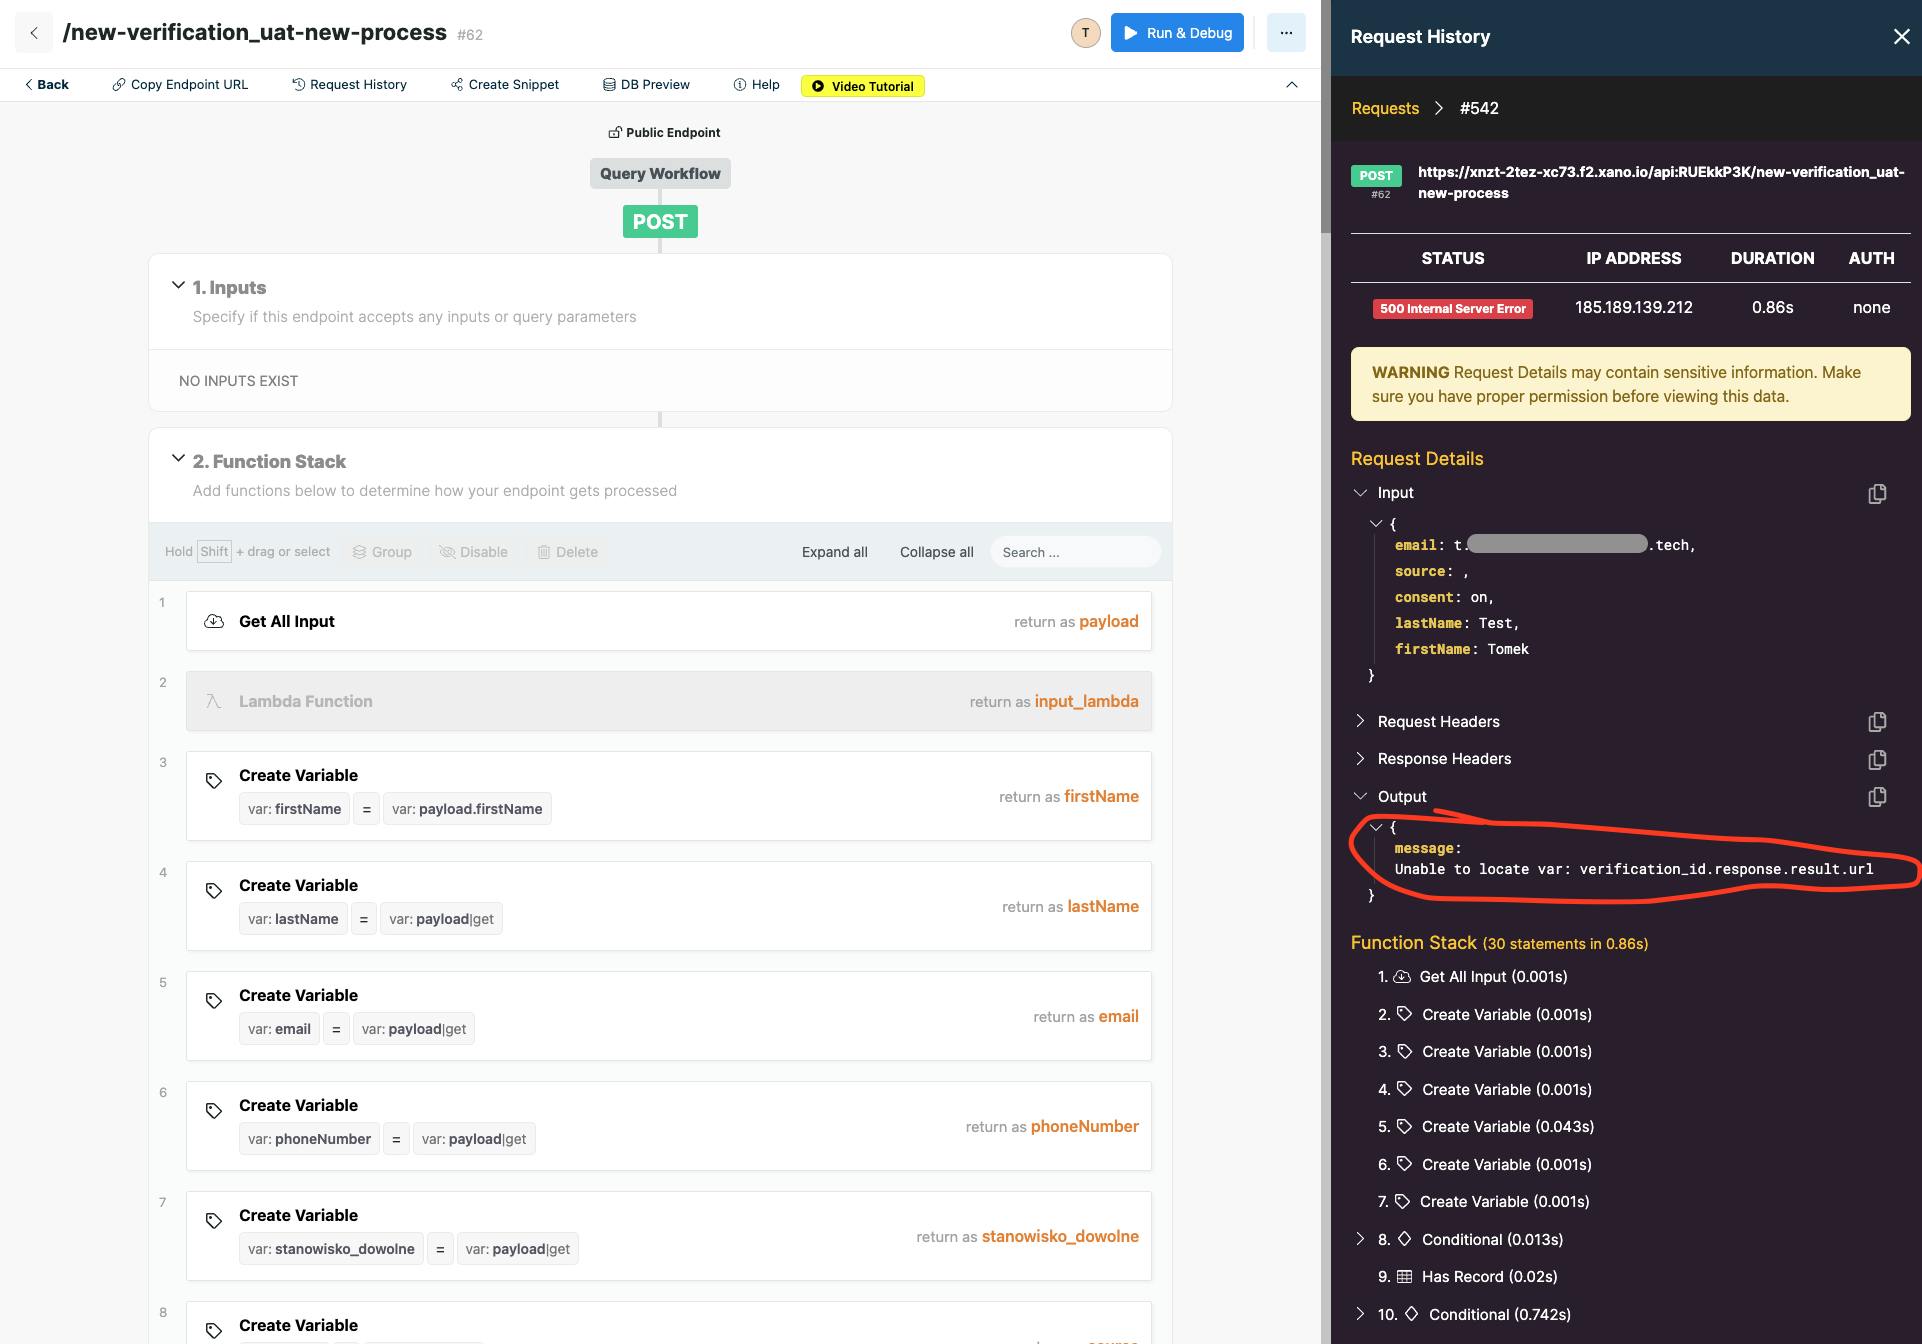Click the back arrow beside endpoint title
Image resolution: width=1922 pixels, height=1344 pixels.
(34, 33)
